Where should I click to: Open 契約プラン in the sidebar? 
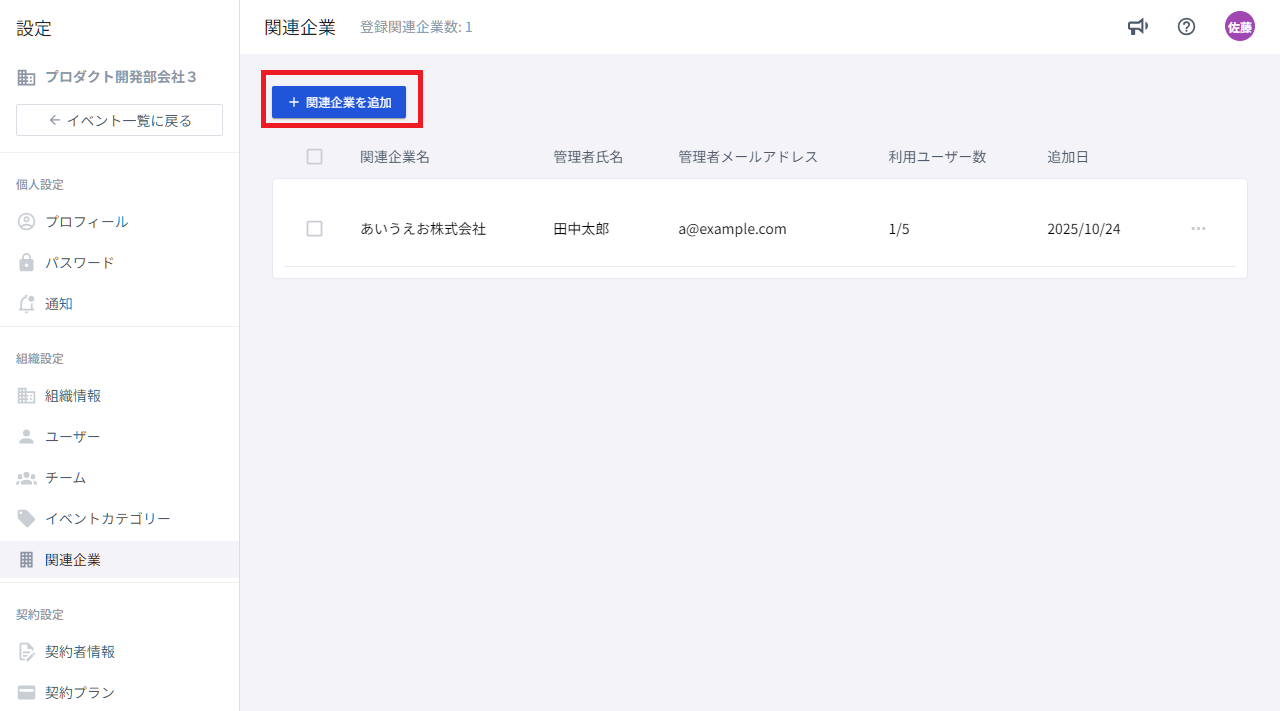tap(80, 693)
